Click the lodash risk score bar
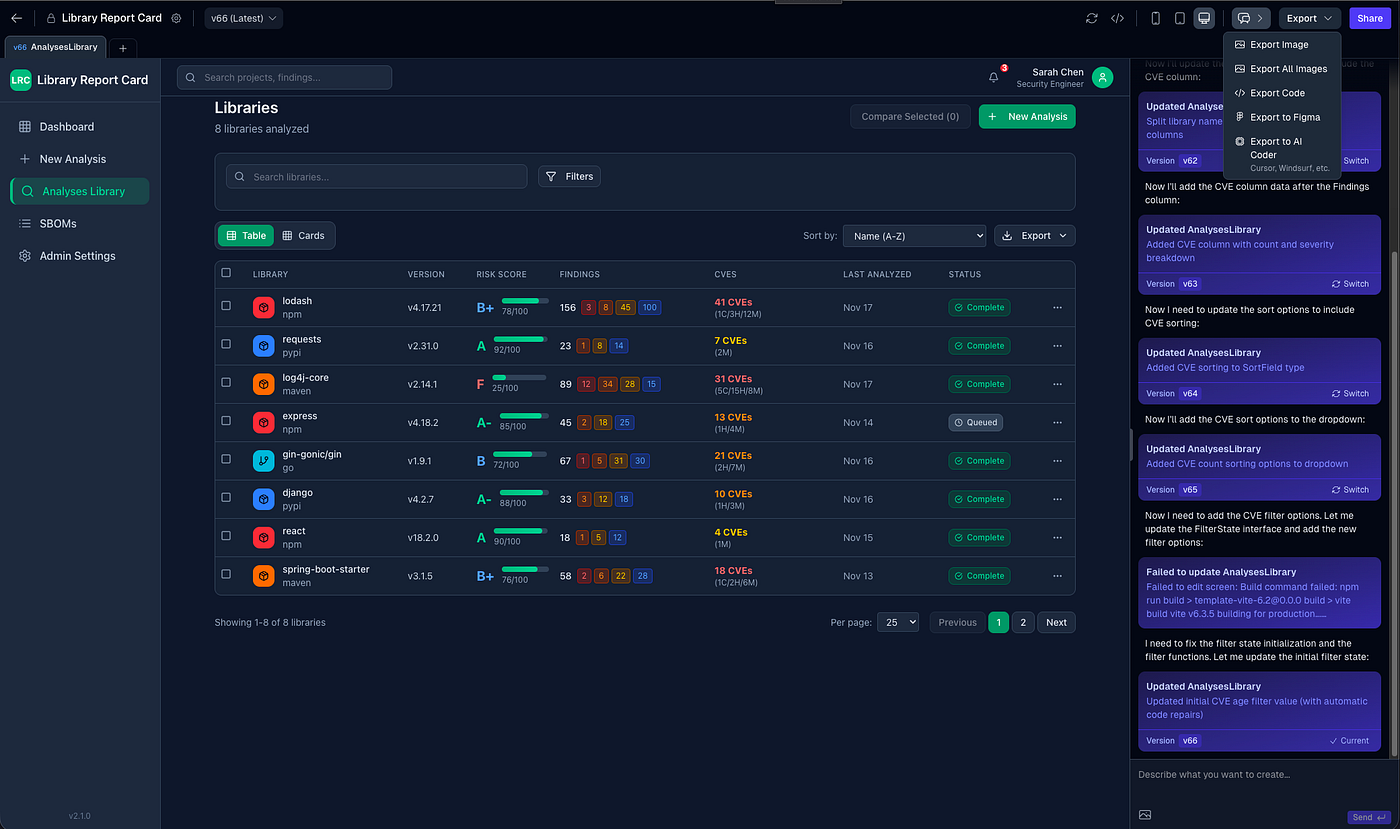Image resolution: width=1400 pixels, height=829 pixels. (525, 301)
